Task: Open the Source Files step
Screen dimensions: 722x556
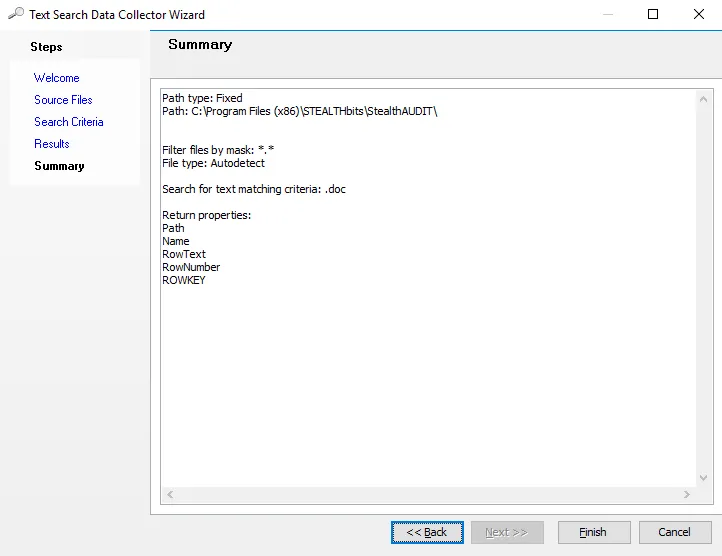Action: [63, 100]
